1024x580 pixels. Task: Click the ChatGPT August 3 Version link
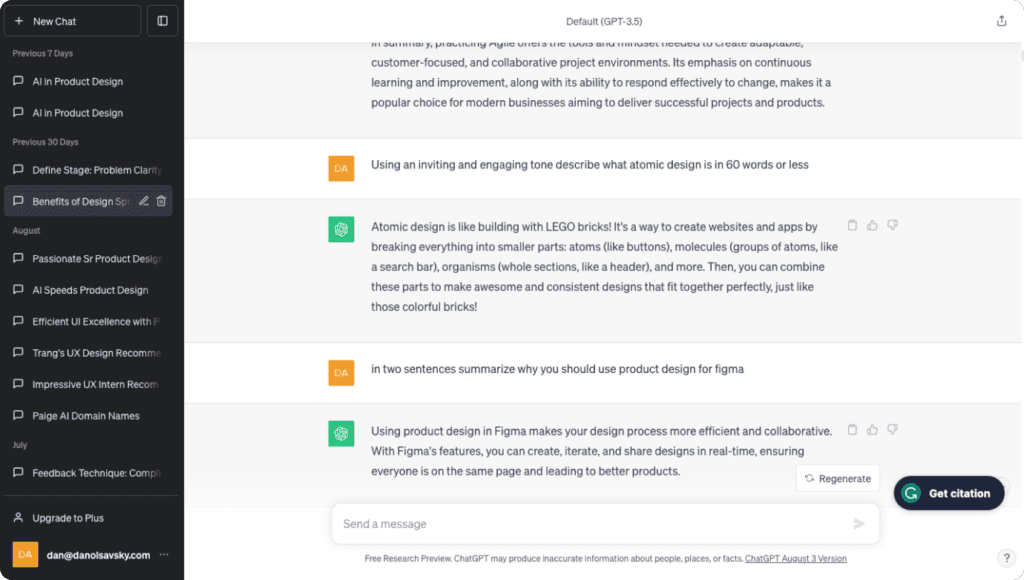point(795,559)
